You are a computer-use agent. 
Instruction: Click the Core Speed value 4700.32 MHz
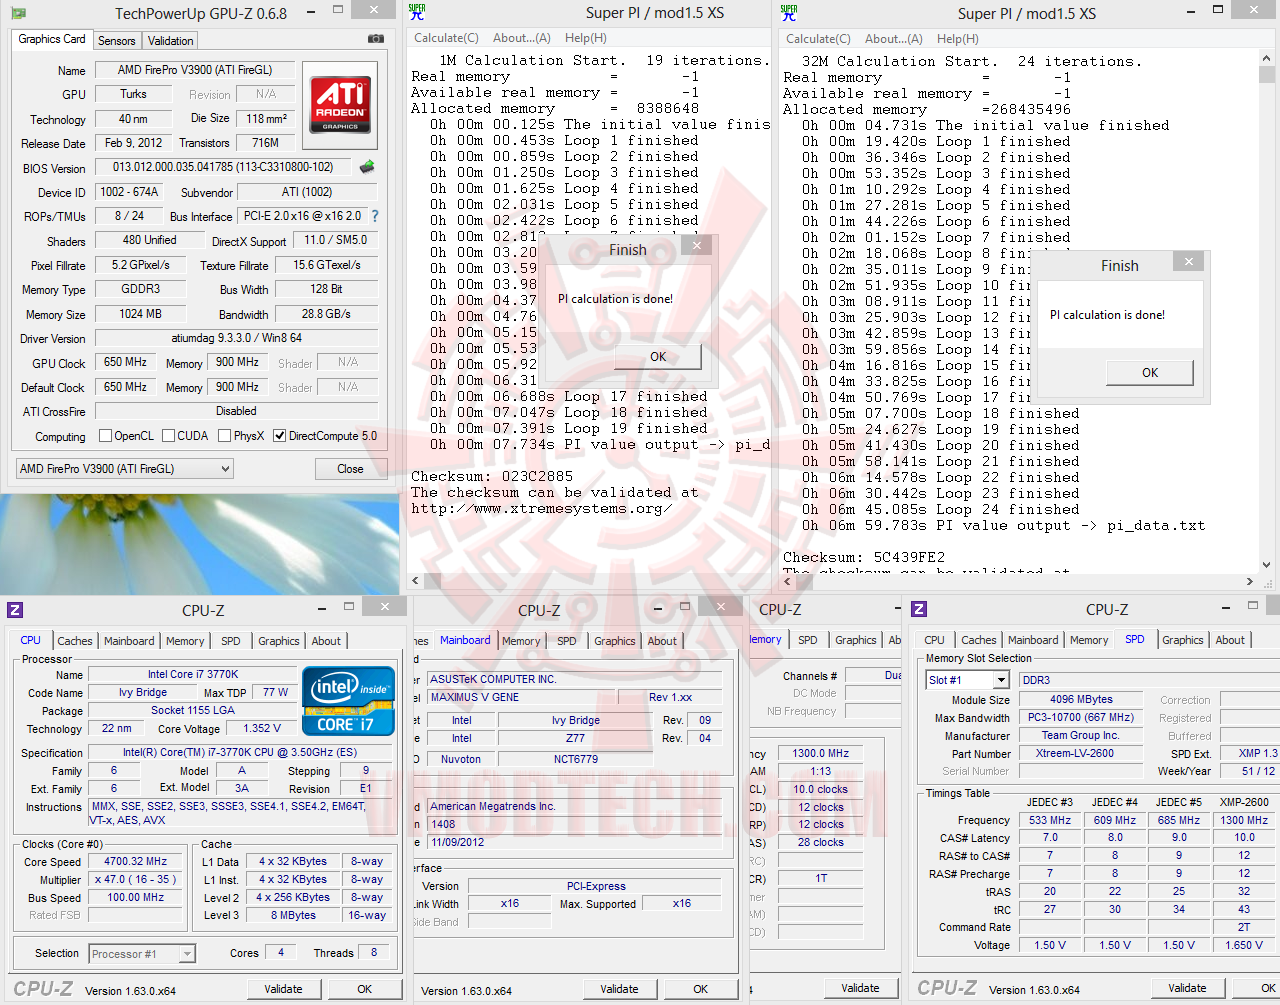tap(136, 861)
